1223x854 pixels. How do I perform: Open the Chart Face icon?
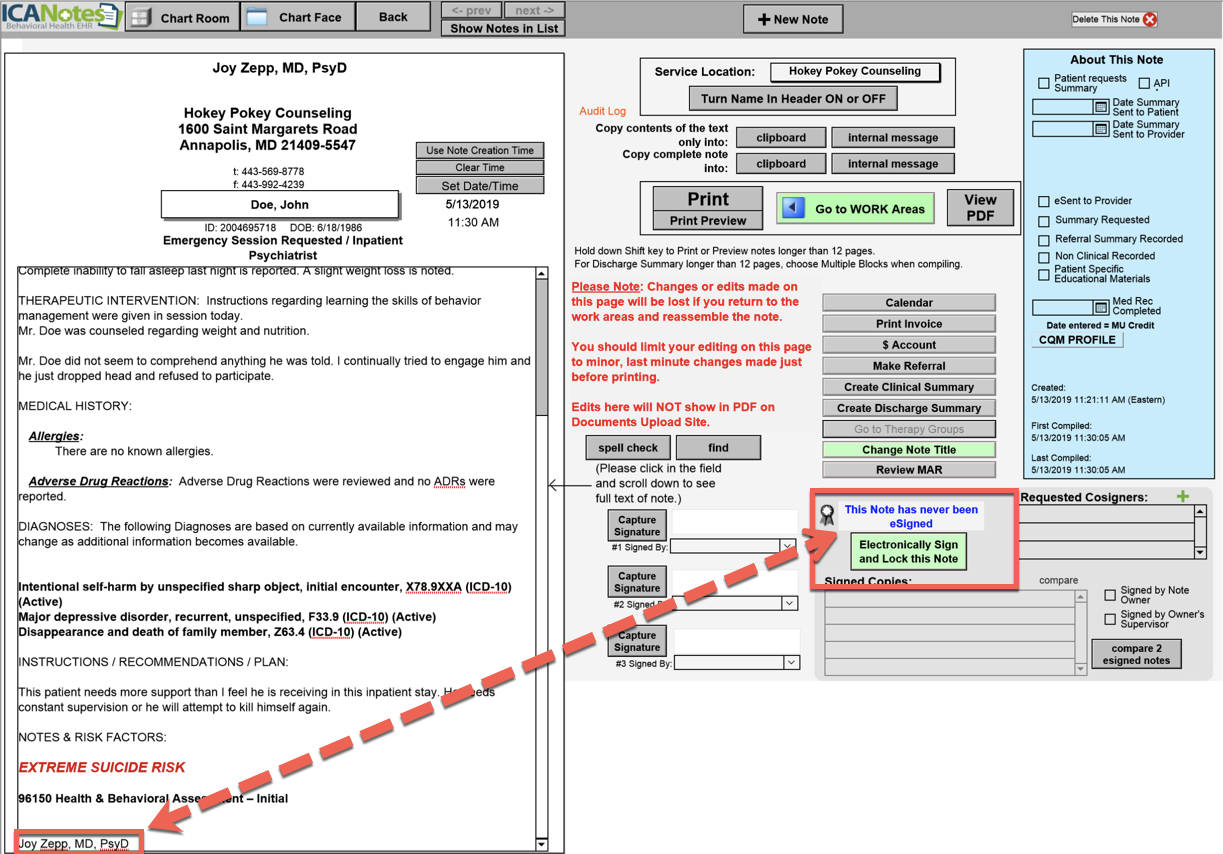[x=257, y=18]
